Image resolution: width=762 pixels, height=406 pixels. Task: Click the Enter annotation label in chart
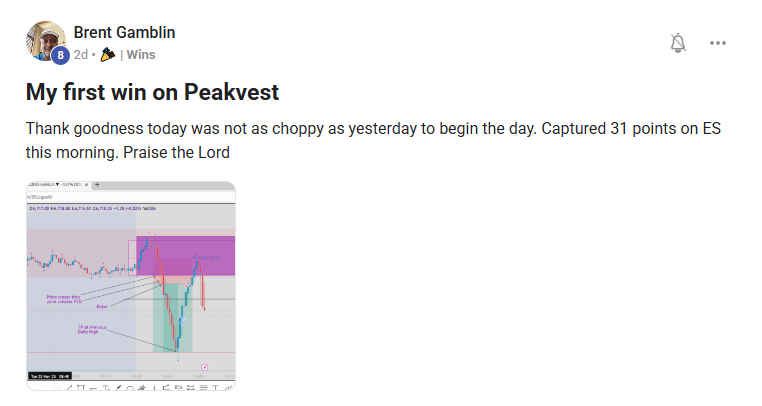102,307
